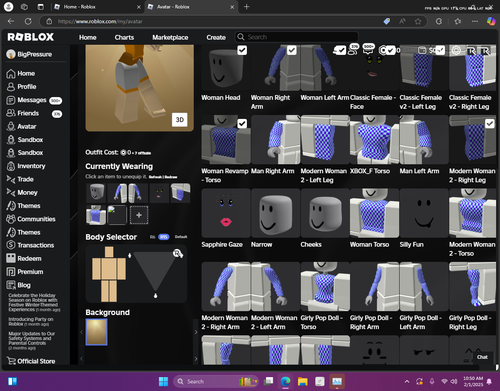This screenshot has width=500, height=391.
Task: Open the browser more options menu
Action: click(475, 21)
